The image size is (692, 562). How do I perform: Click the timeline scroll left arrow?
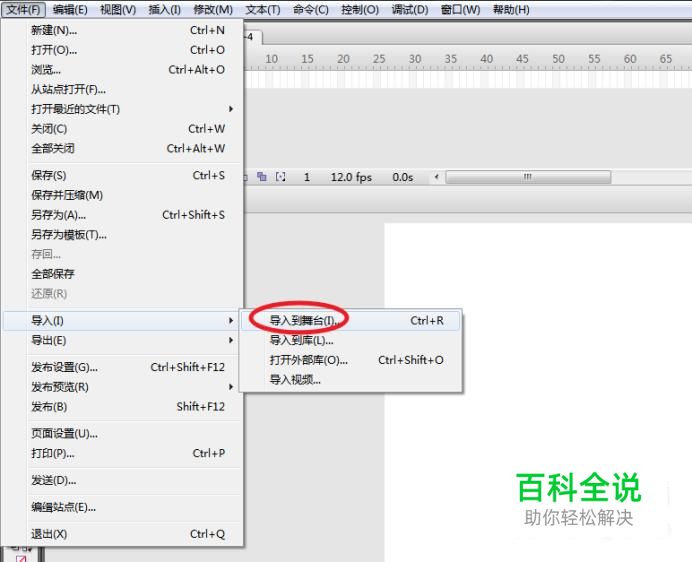click(x=436, y=177)
